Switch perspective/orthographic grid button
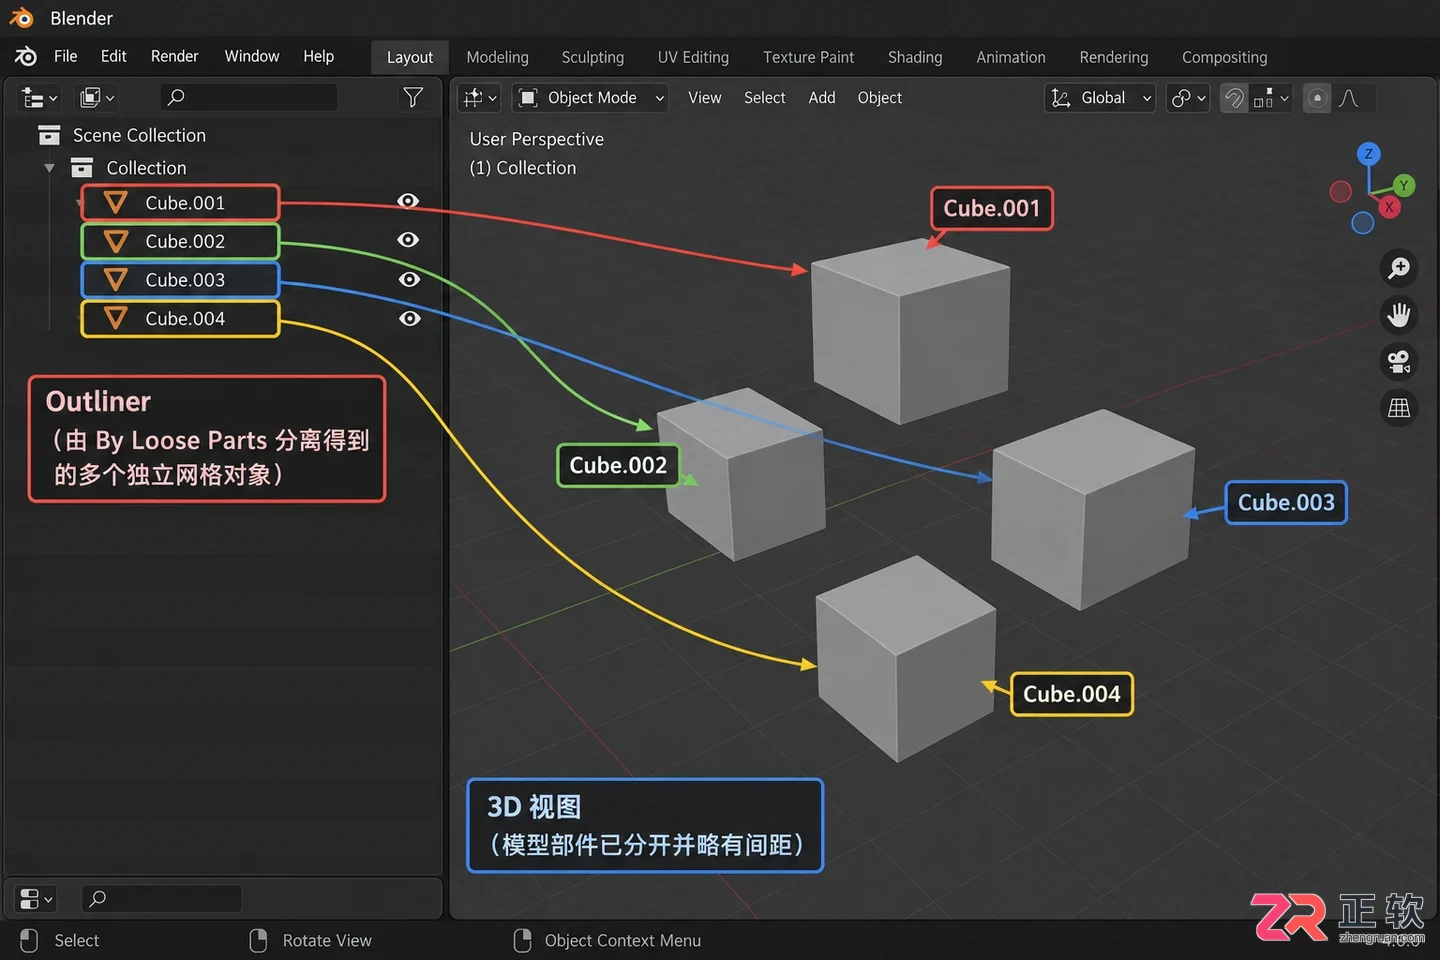 pyautogui.click(x=1399, y=407)
